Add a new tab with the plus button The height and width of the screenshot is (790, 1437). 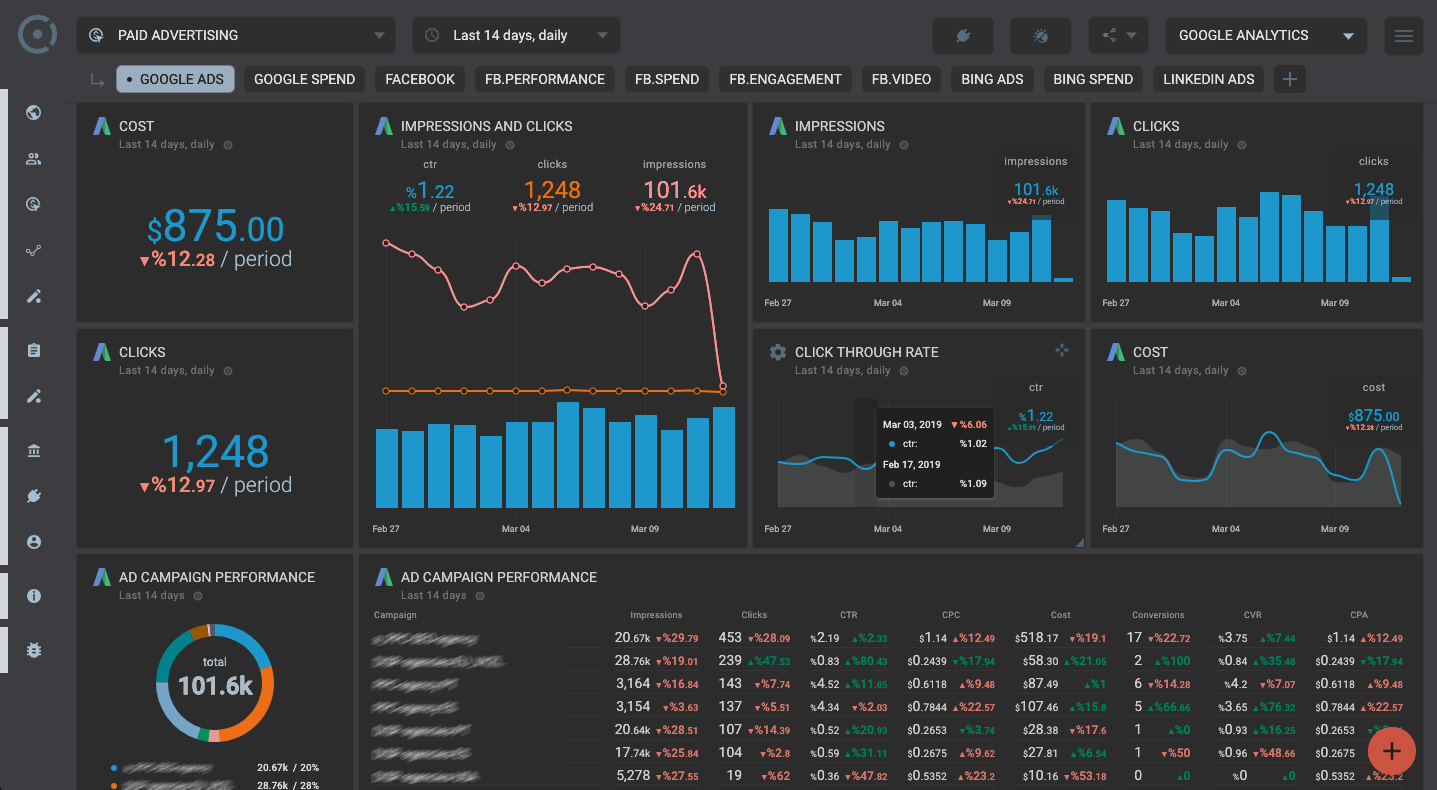1289,78
